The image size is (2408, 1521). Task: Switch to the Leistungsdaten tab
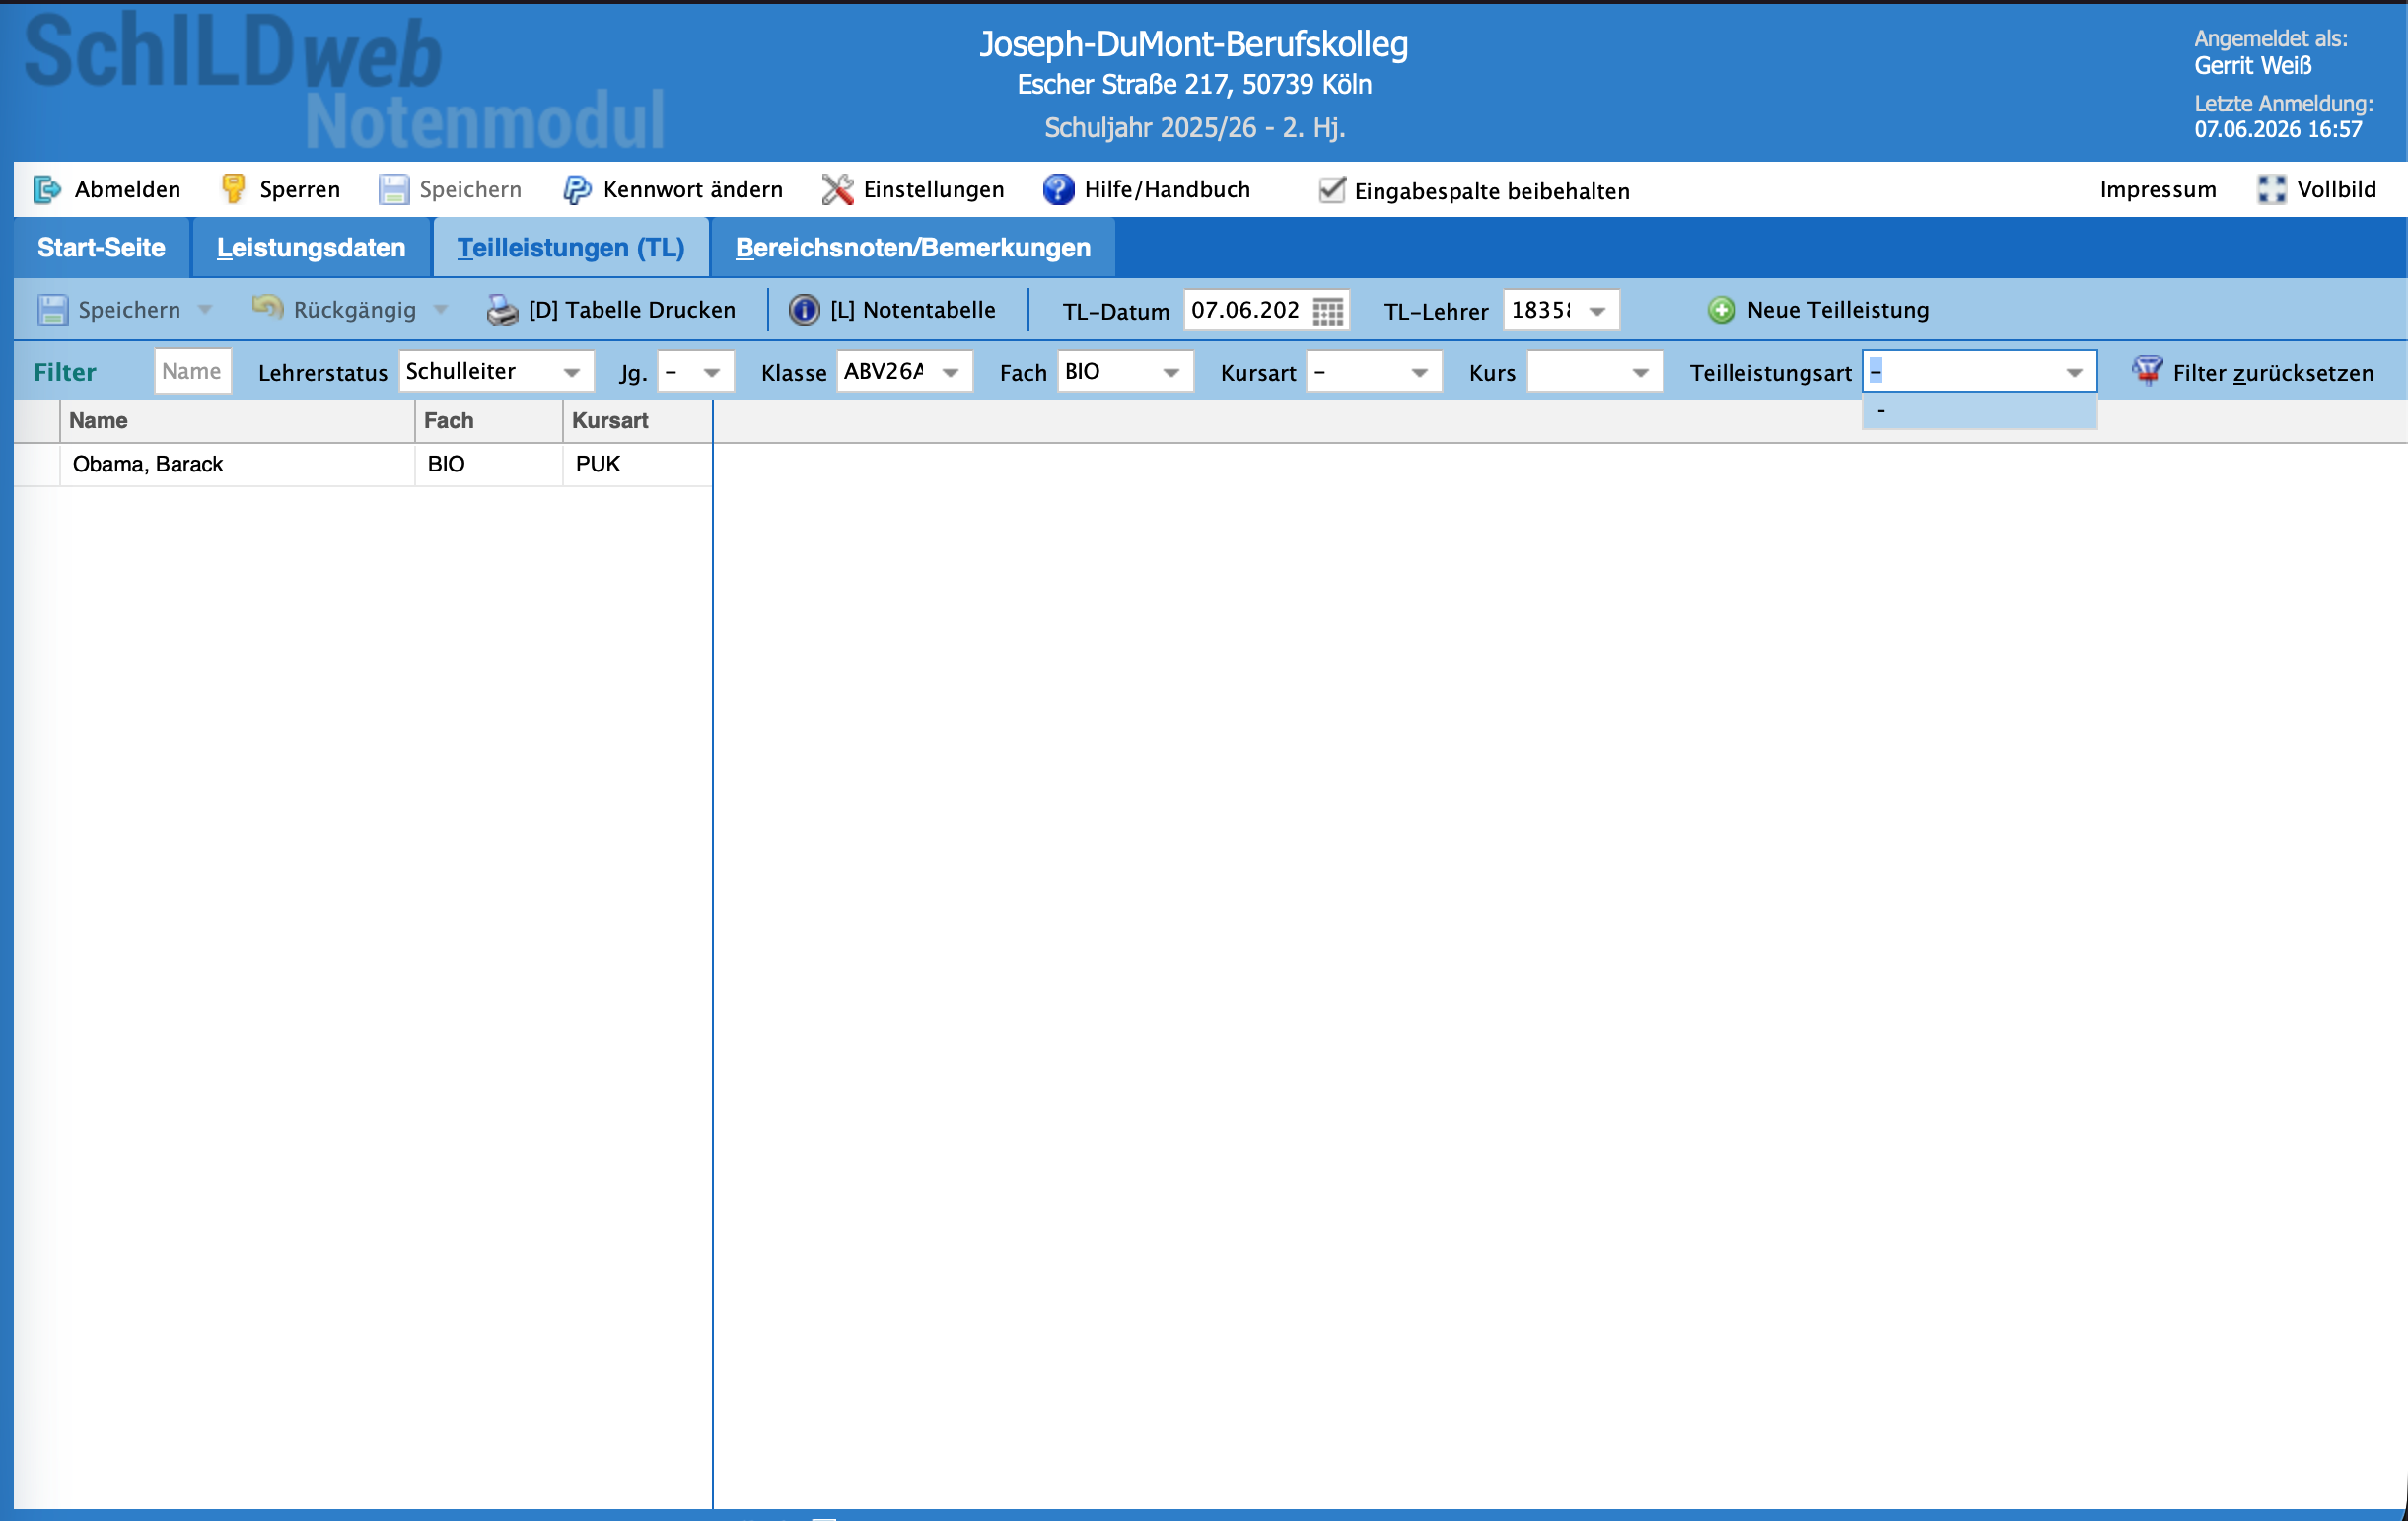pos(311,247)
